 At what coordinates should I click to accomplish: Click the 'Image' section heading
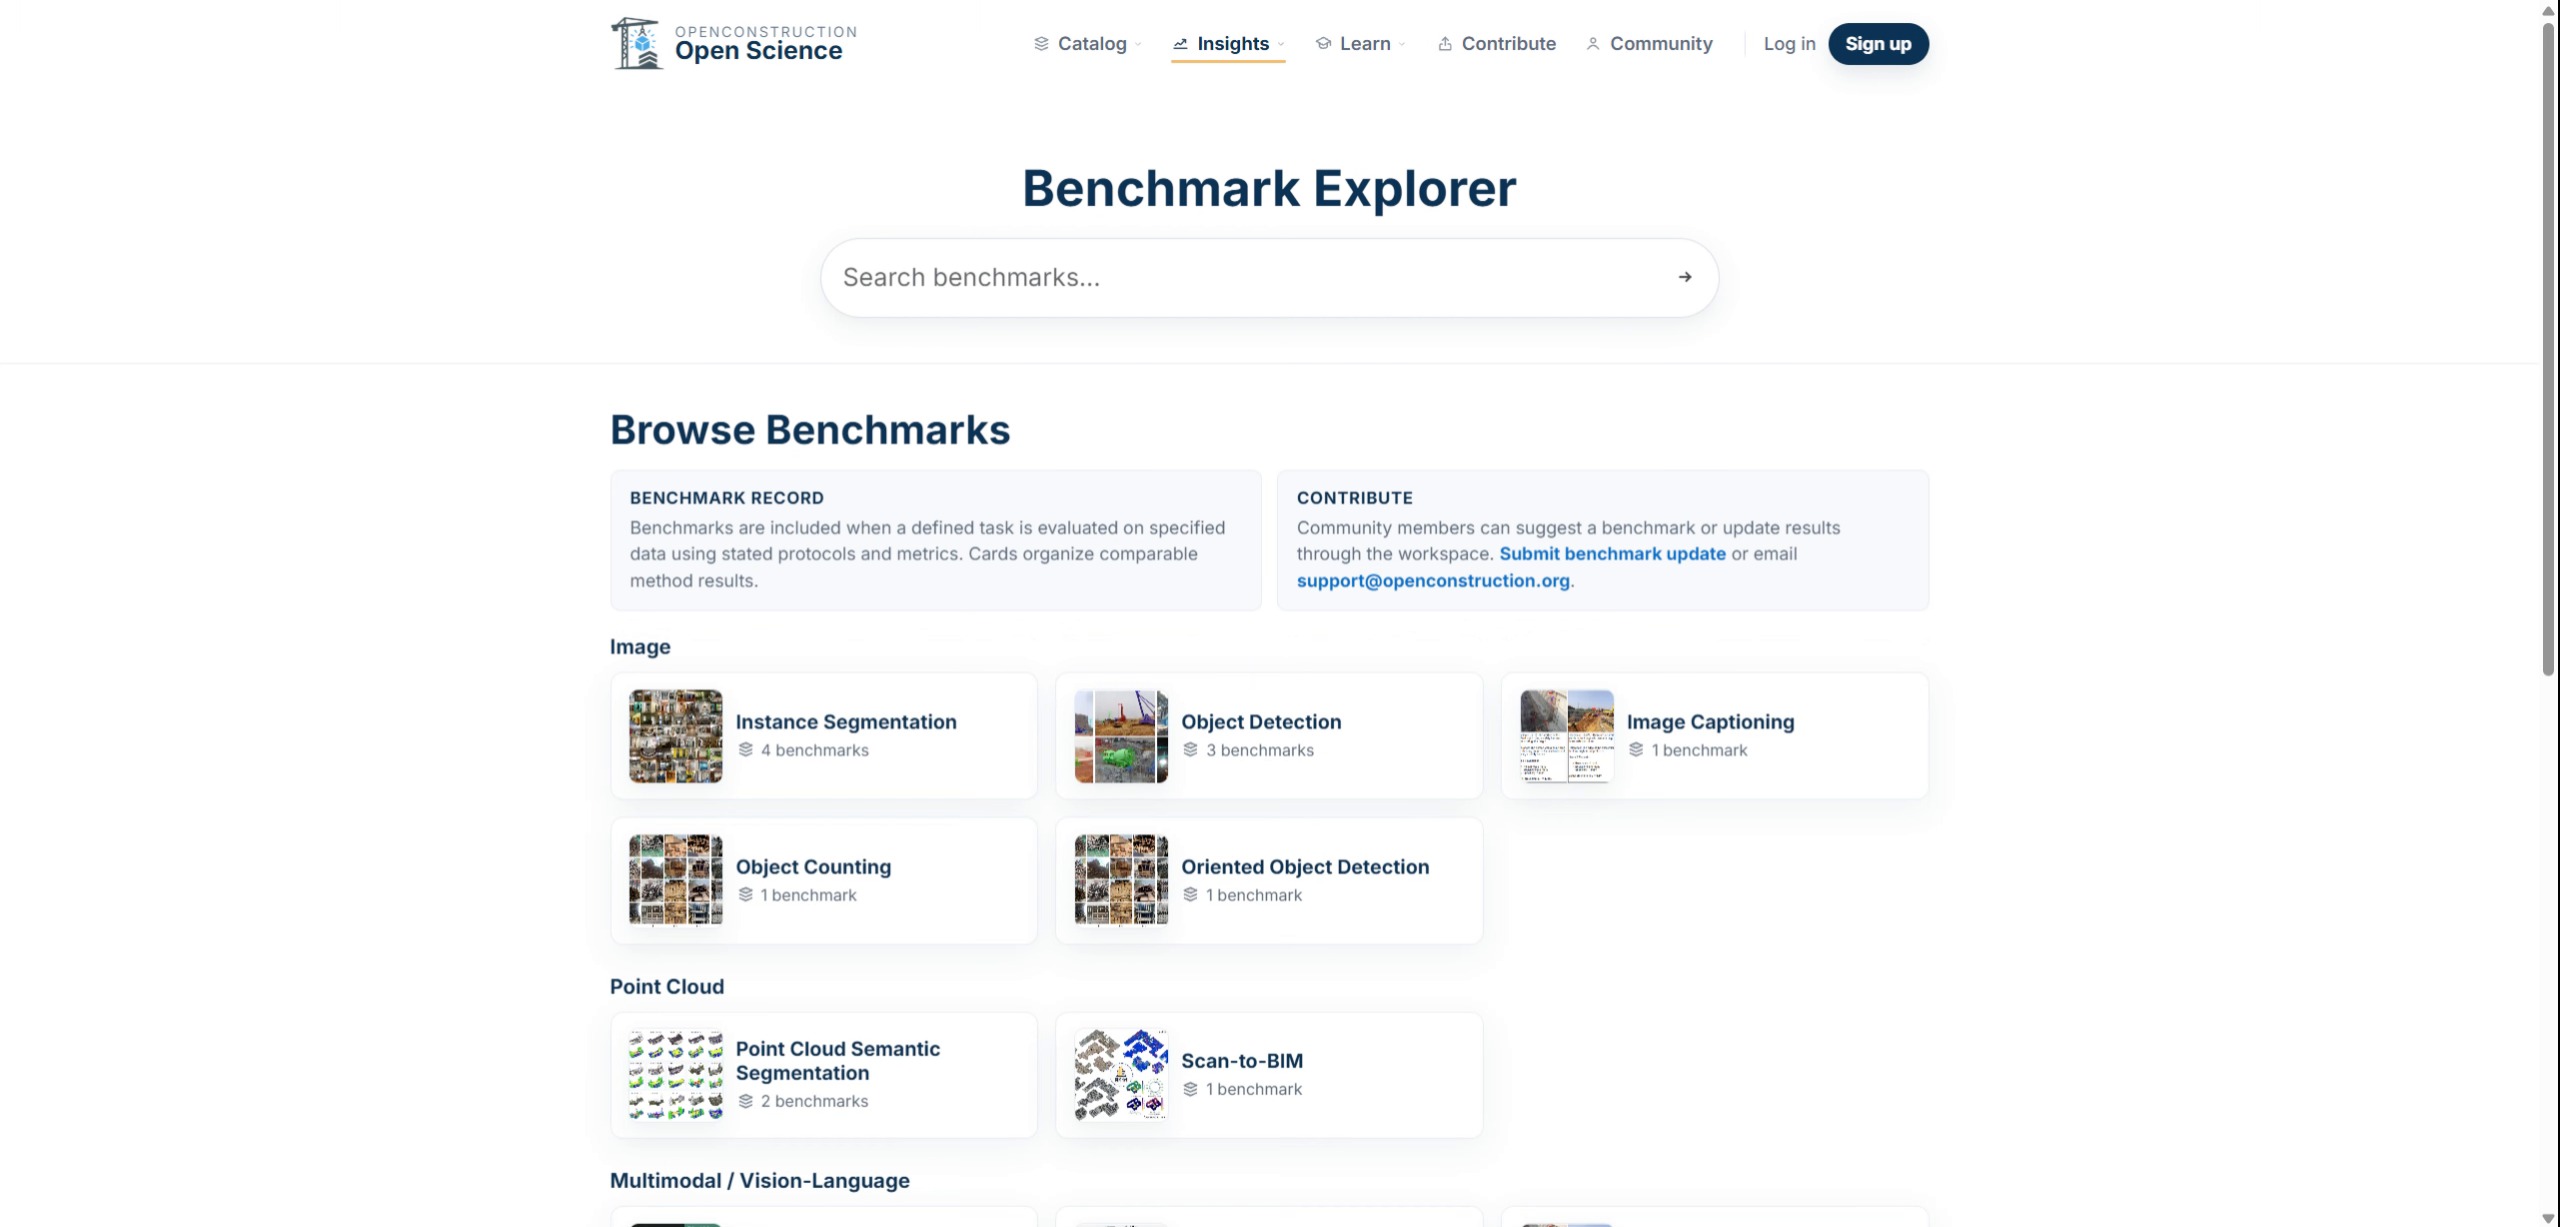pyautogui.click(x=640, y=647)
